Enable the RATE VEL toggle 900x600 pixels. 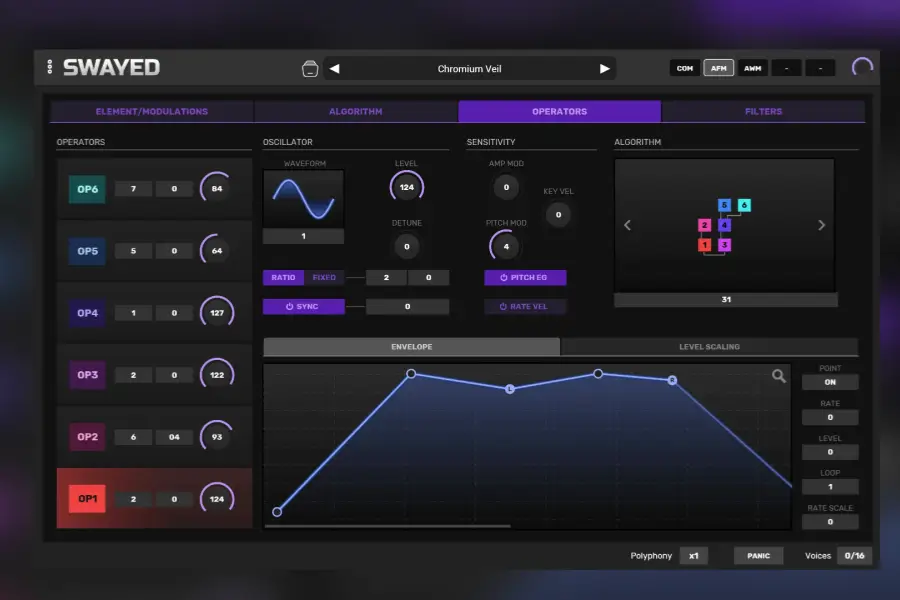coord(525,306)
